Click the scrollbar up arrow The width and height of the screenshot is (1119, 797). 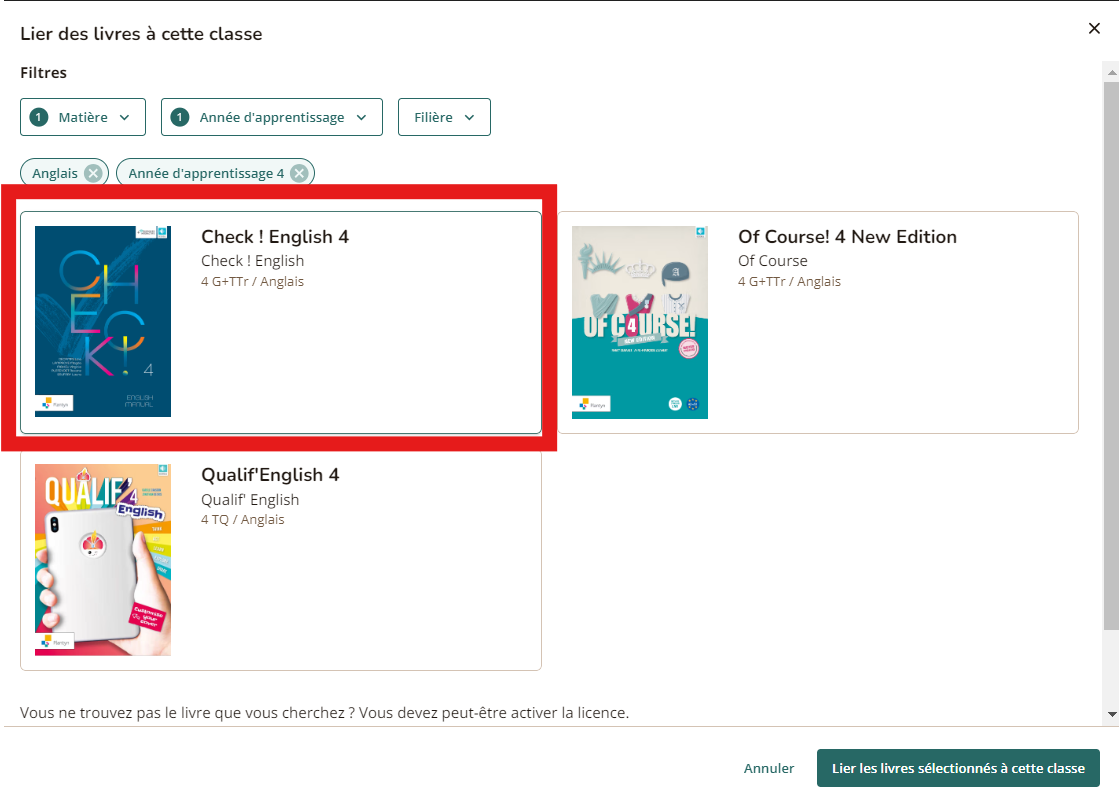coord(1111,72)
